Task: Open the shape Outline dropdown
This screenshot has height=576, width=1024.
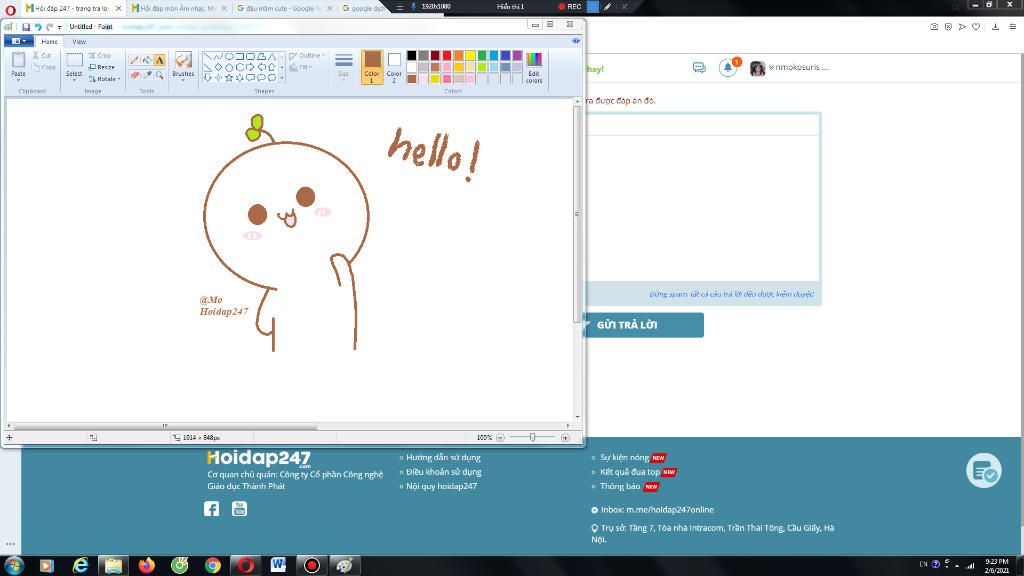Action: click(x=307, y=56)
